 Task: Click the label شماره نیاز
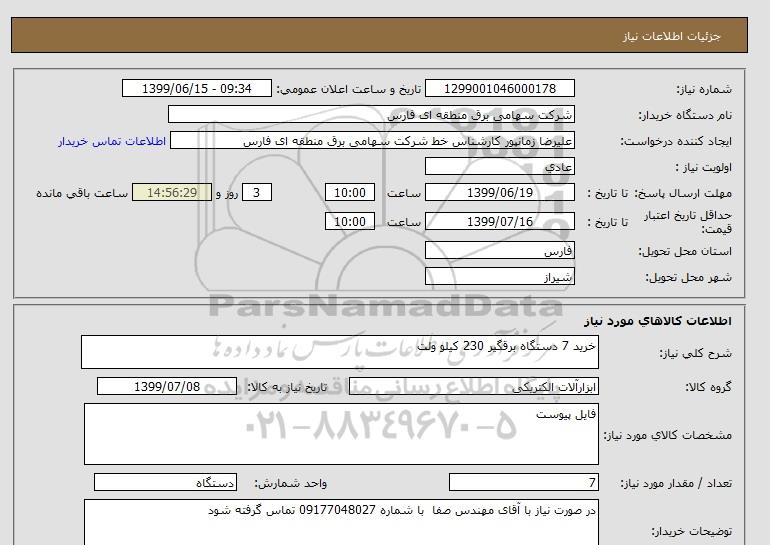704,89
